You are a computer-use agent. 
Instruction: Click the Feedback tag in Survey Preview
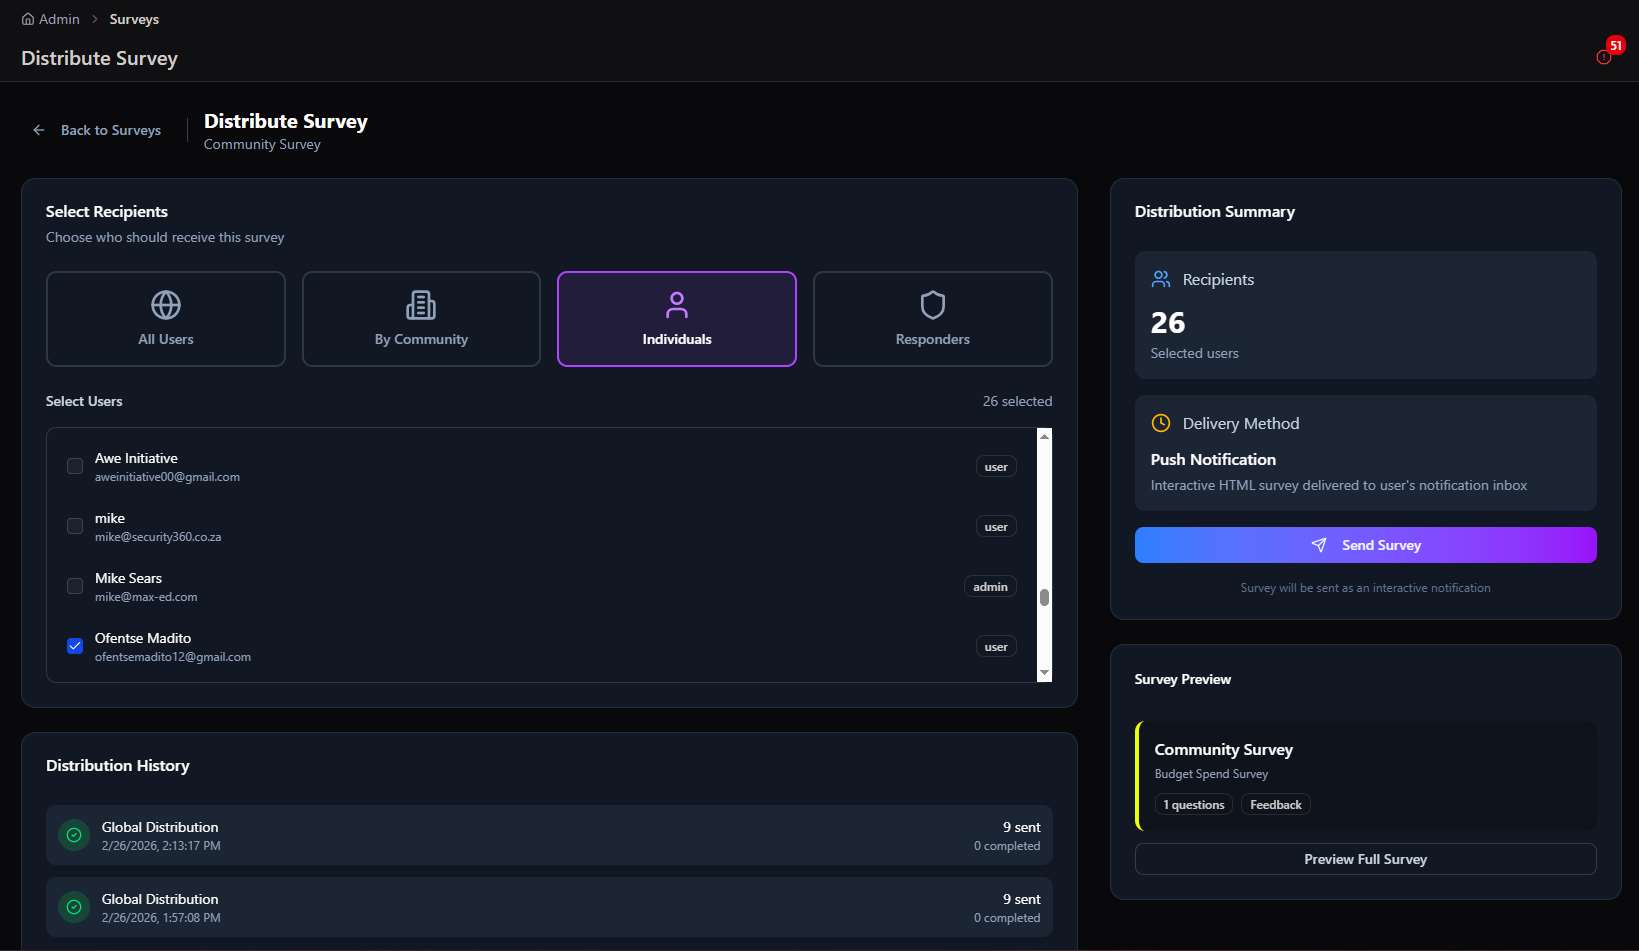[x=1276, y=805]
